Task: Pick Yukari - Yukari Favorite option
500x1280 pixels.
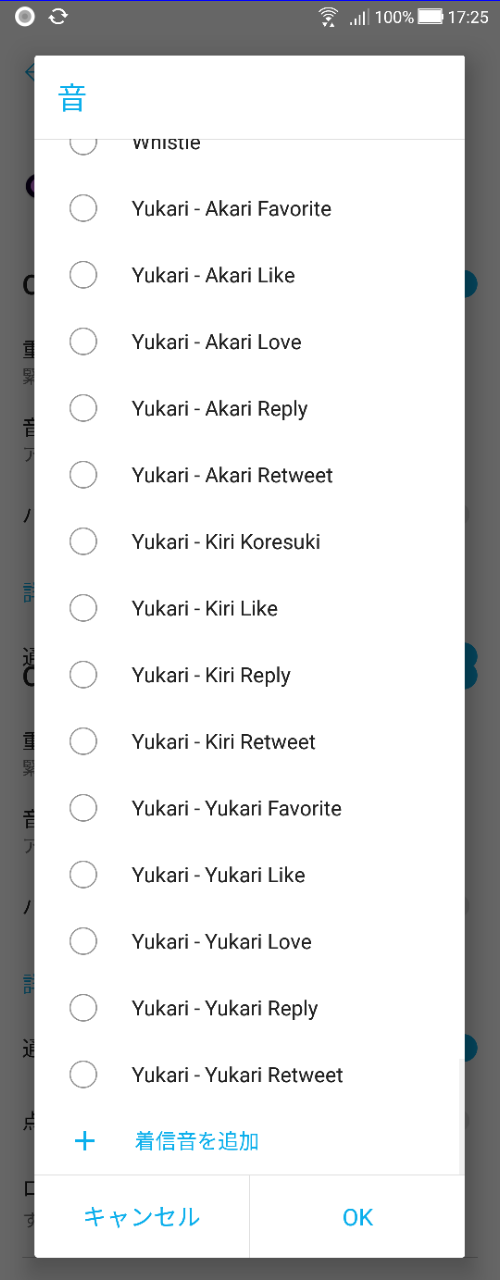Action: coord(249,808)
